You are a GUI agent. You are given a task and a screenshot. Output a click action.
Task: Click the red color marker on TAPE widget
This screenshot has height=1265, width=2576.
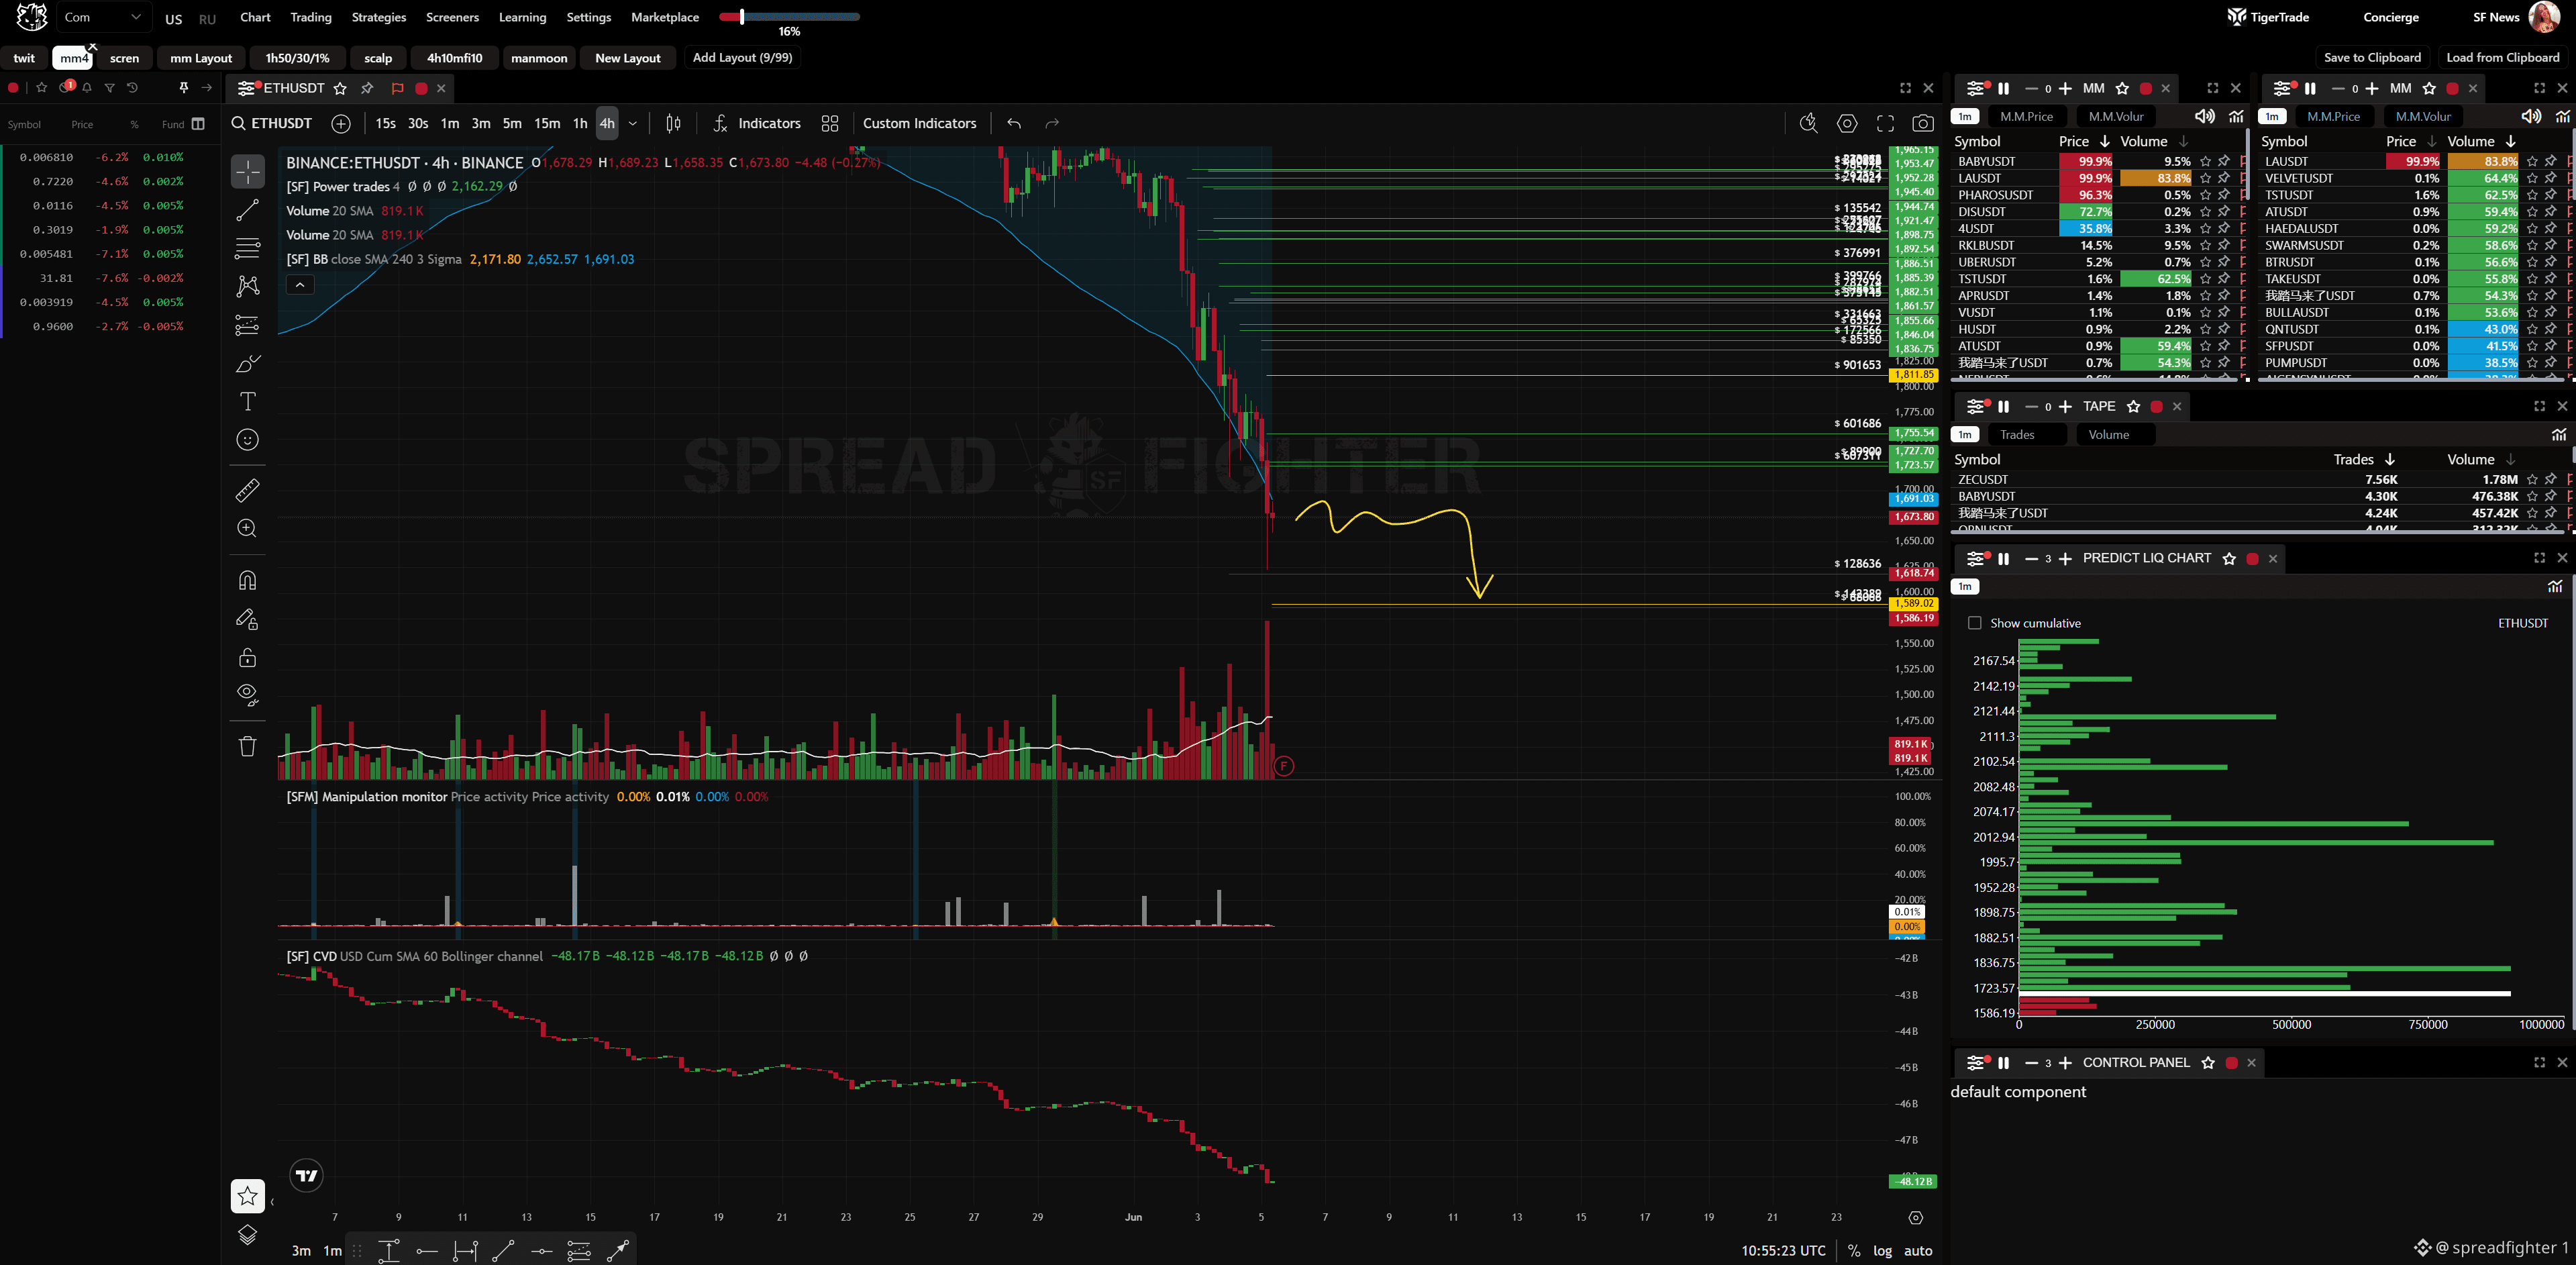[2156, 407]
